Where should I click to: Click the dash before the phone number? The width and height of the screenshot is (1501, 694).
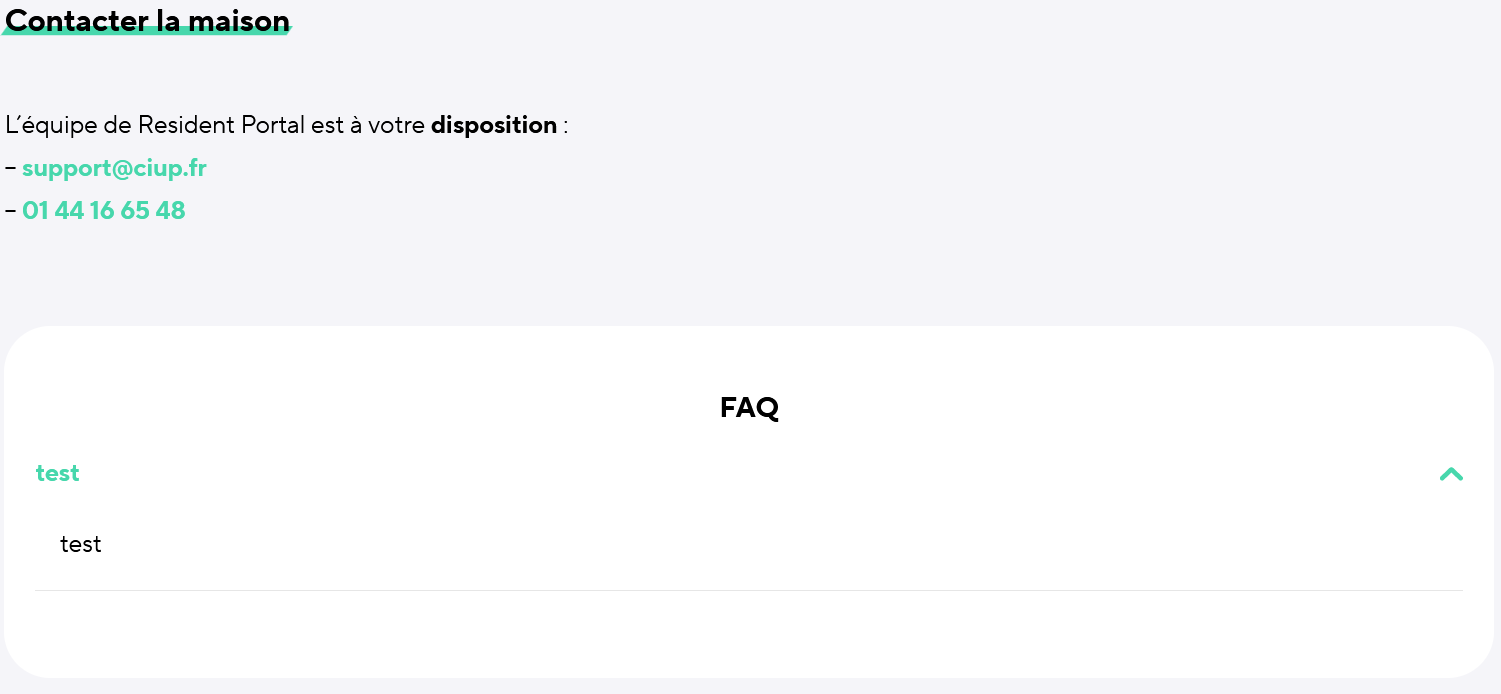click(x=10, y=211)
